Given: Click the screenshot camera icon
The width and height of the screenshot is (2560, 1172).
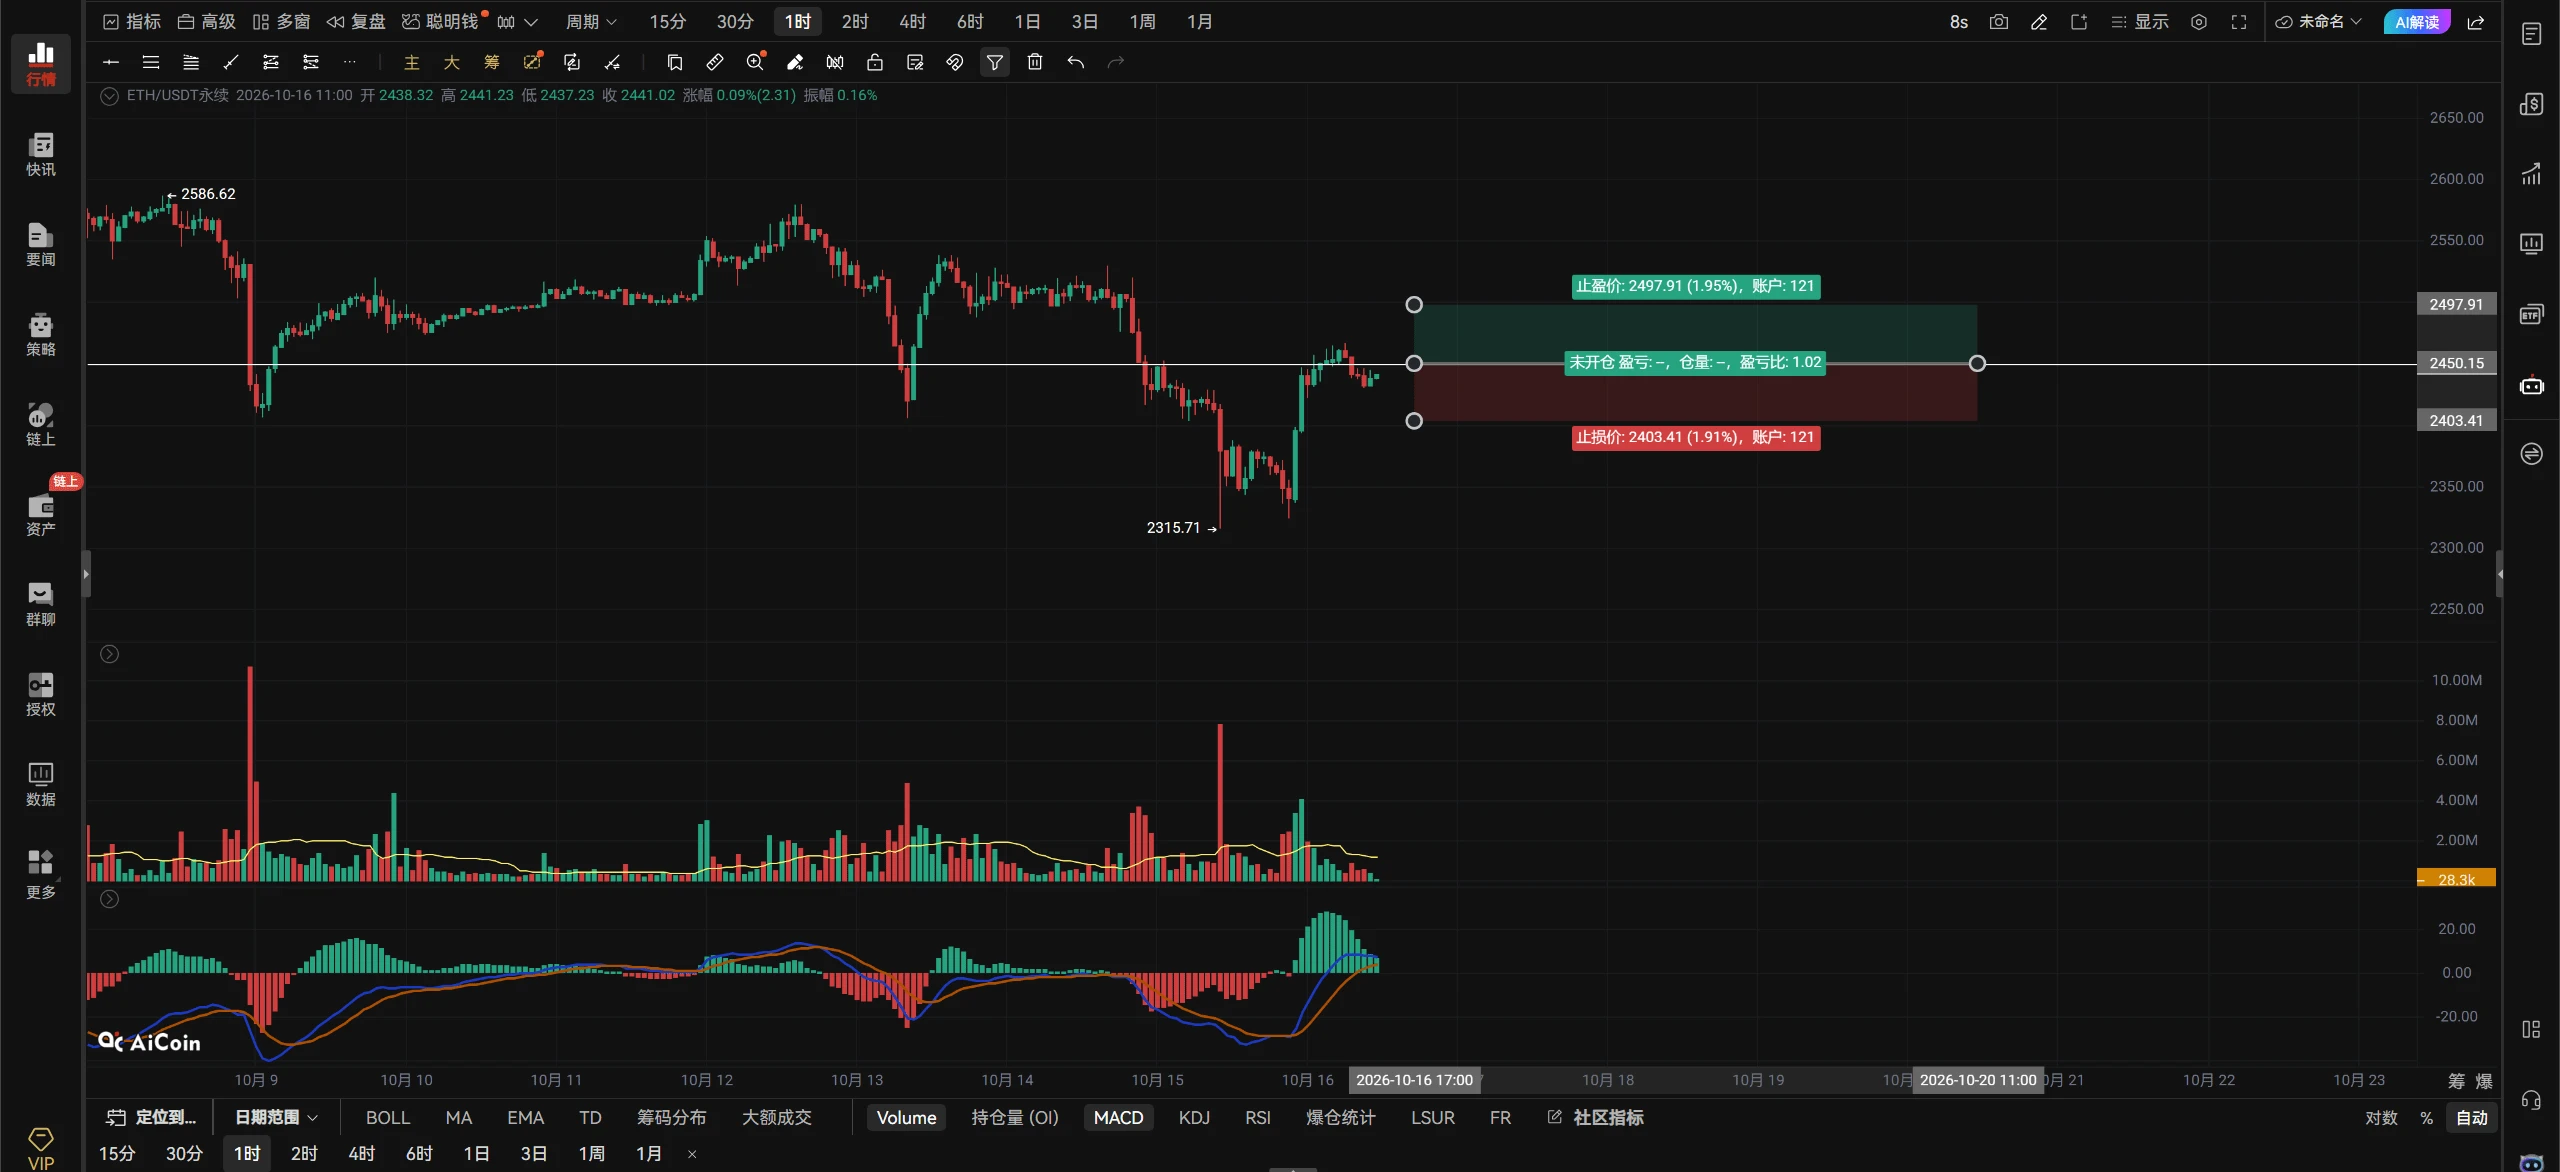Looking at the screenshot, I should coord(1999,22).
